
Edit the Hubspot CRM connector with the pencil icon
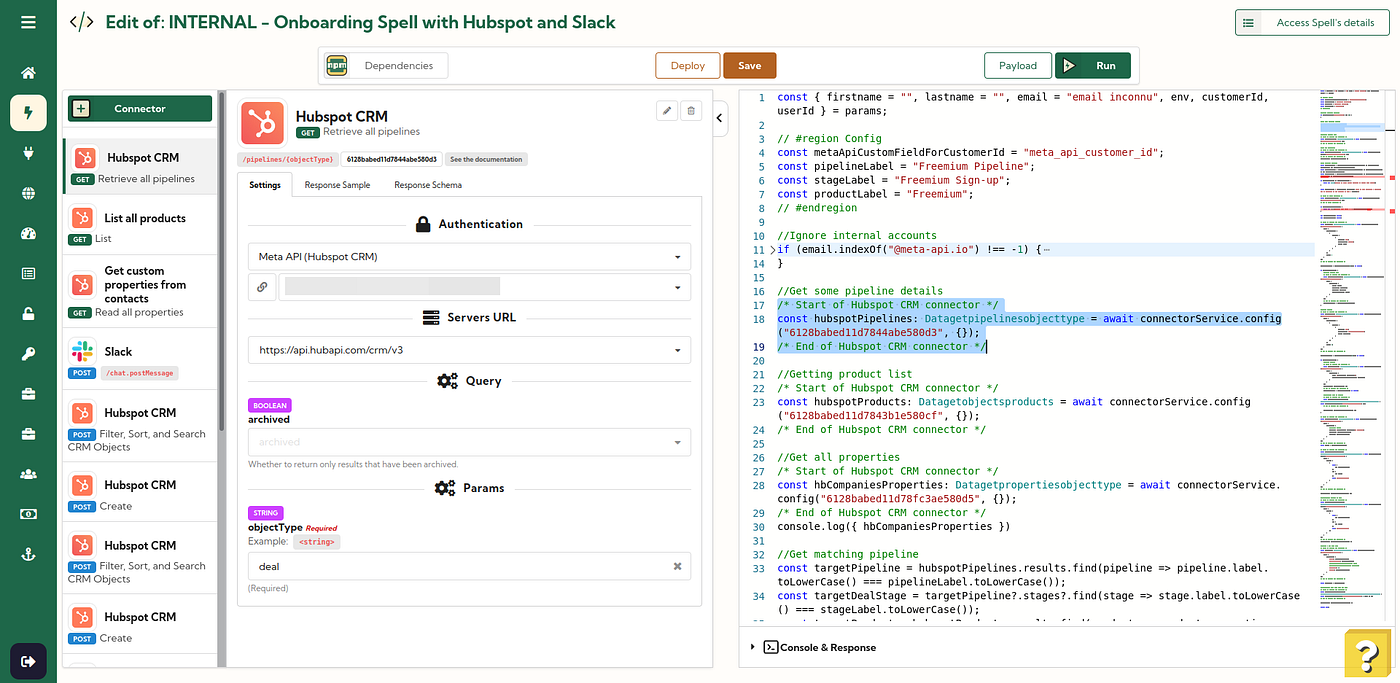tap(667, 111)
